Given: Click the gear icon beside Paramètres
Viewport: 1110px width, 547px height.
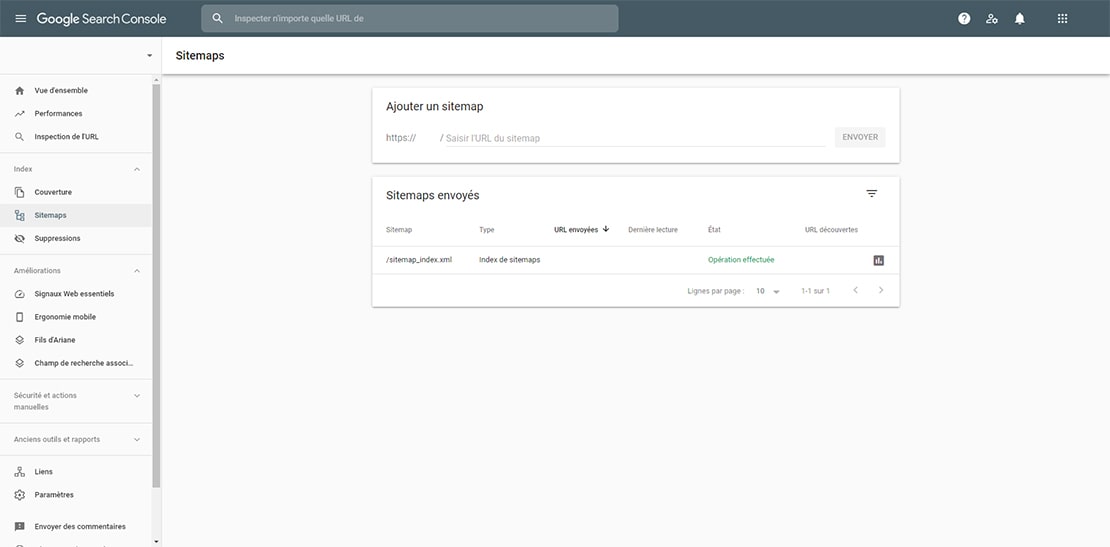Looking at the screenshot, I should (x=20, y=495).
